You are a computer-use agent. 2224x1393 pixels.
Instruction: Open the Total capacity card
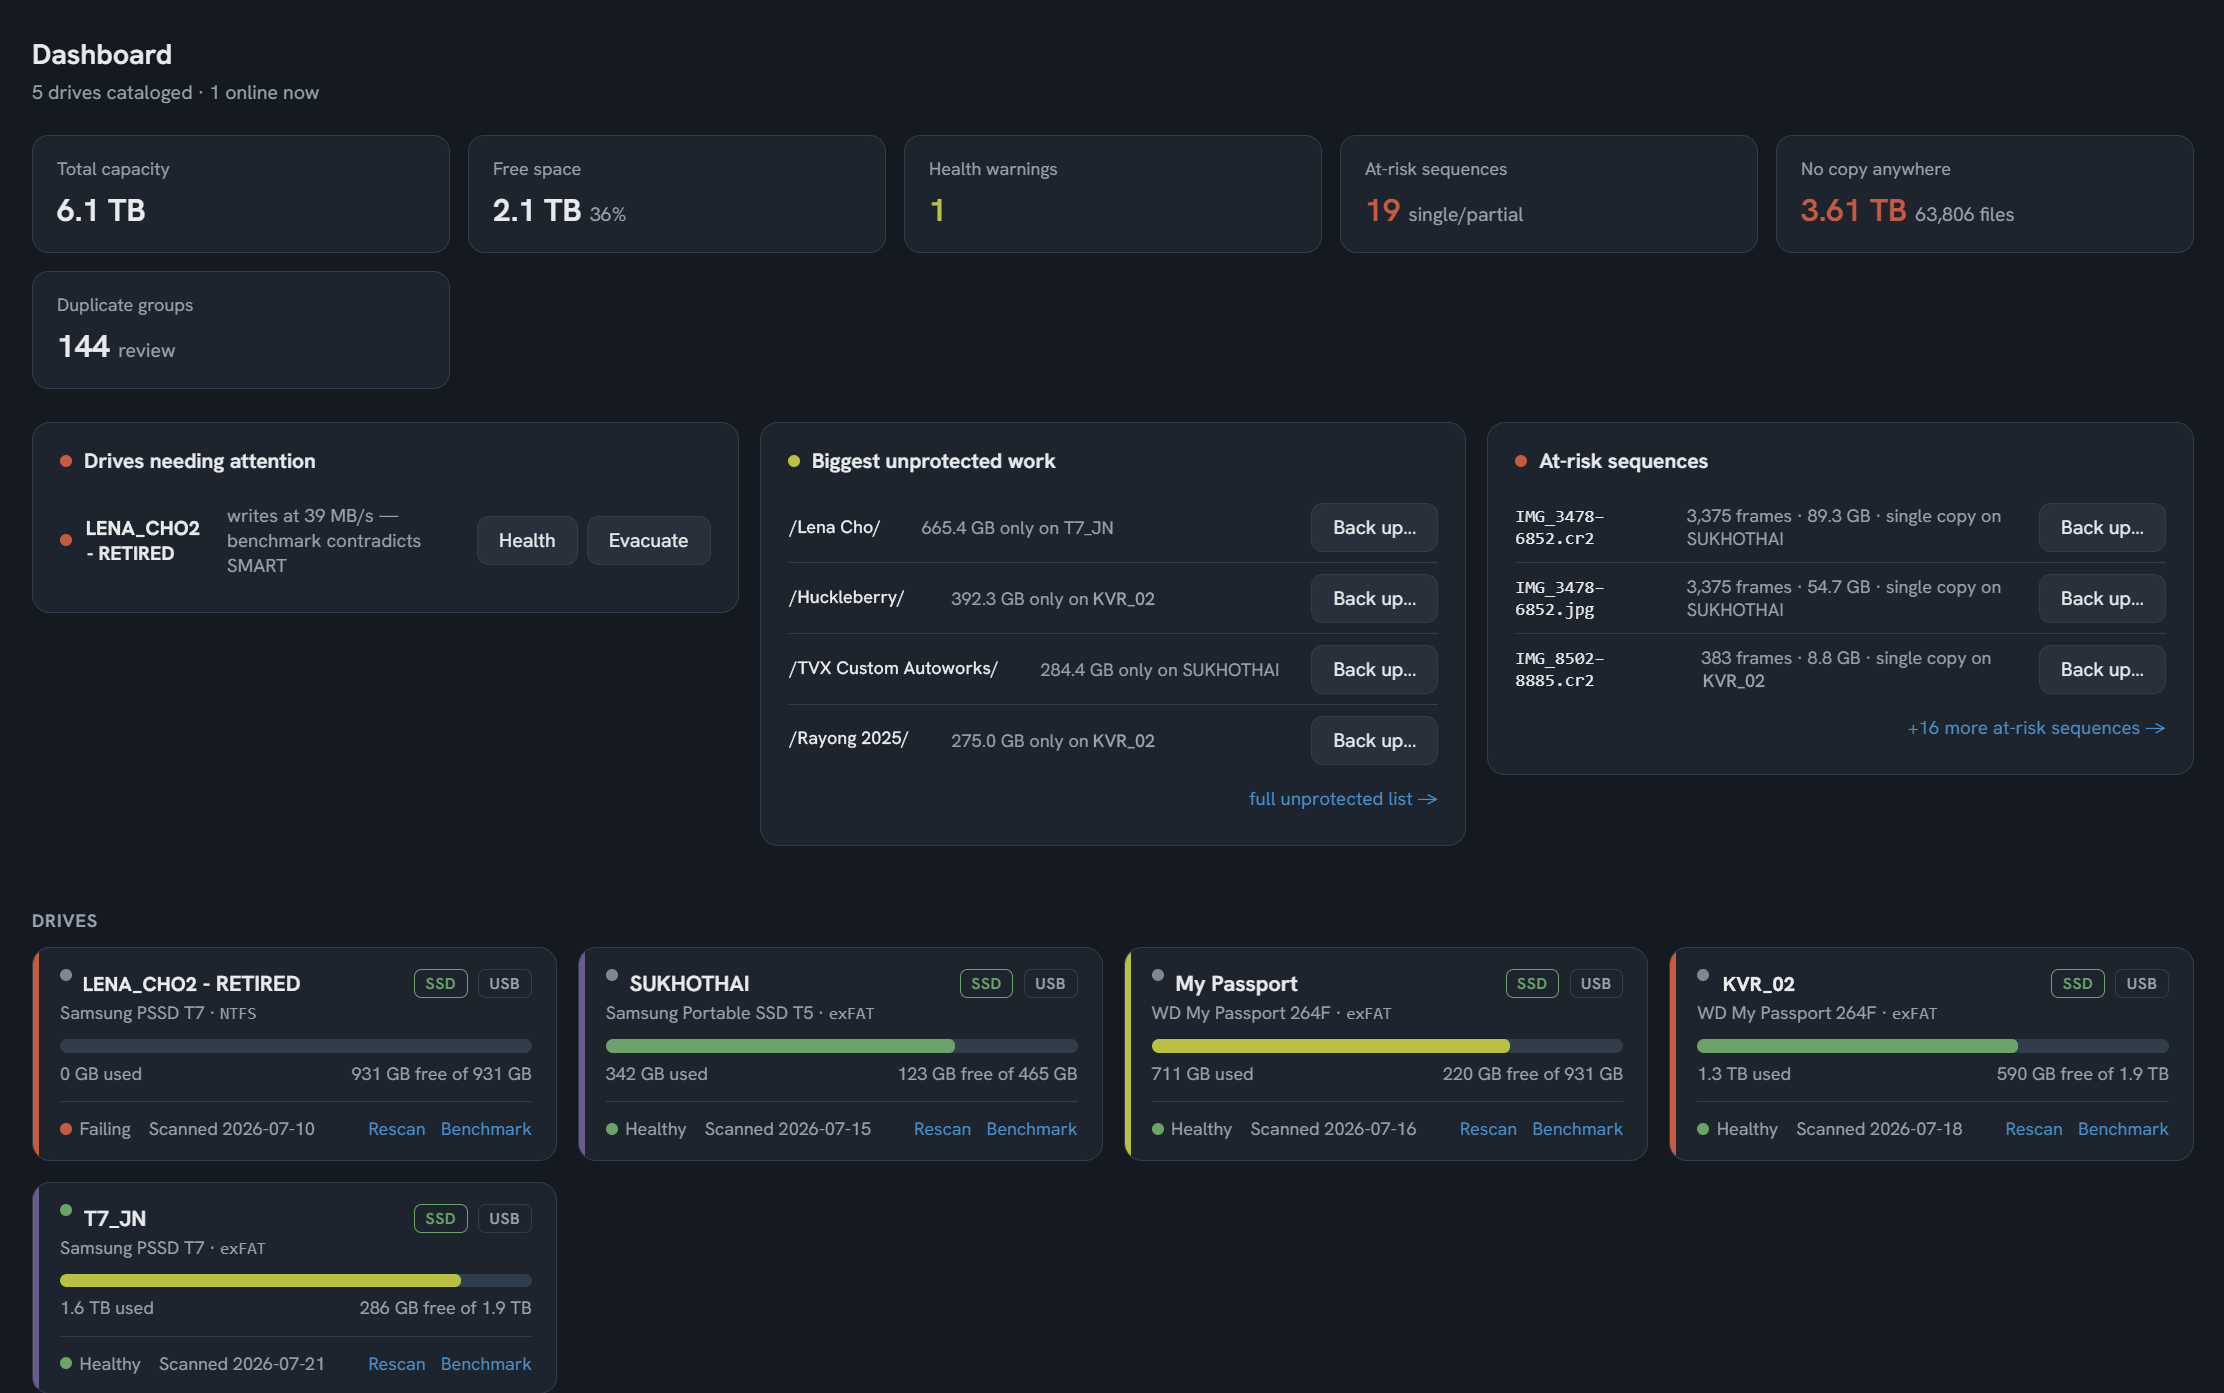(241, 194)
